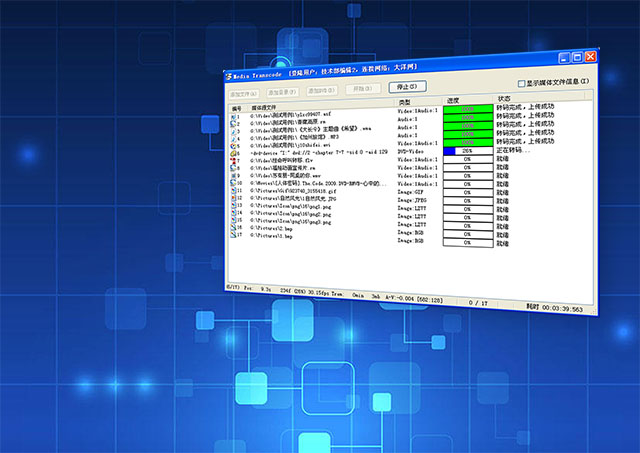Click the 耗时 00:03:39:563 elapsed time
Image resolution: width=640 pixels, height=453 pixels.
[554, 308]
